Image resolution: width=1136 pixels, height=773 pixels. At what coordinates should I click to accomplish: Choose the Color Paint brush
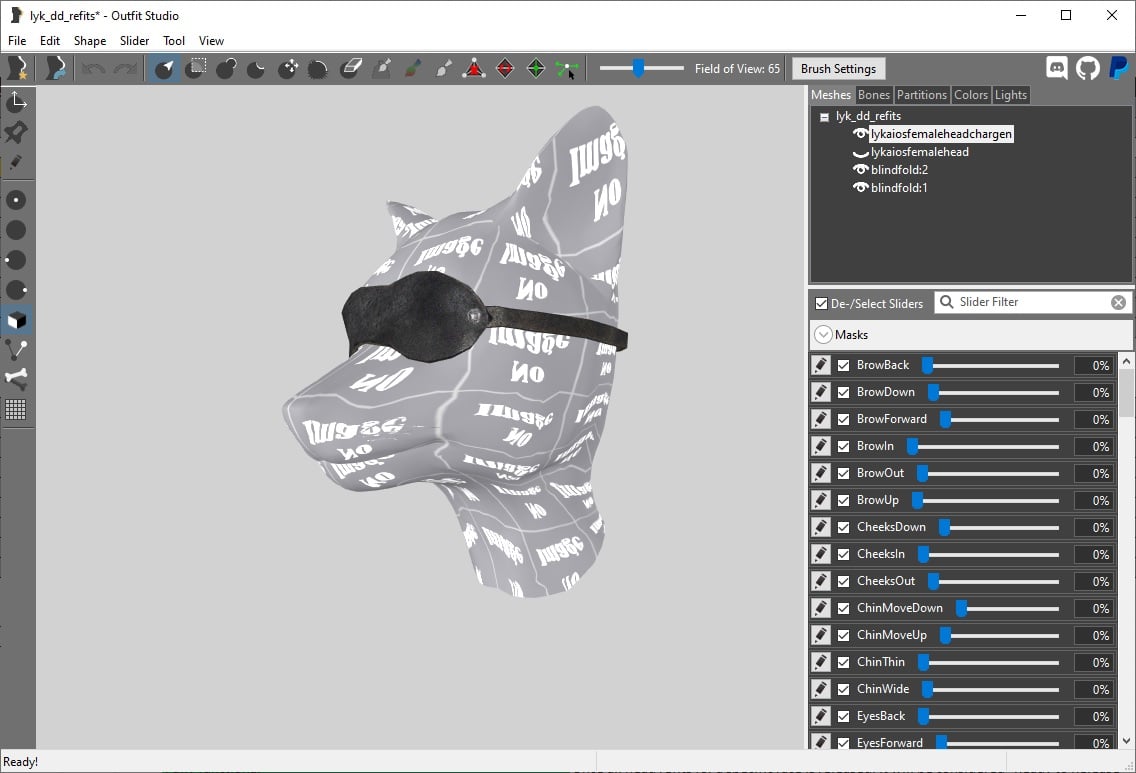click(x=413, y=69)
